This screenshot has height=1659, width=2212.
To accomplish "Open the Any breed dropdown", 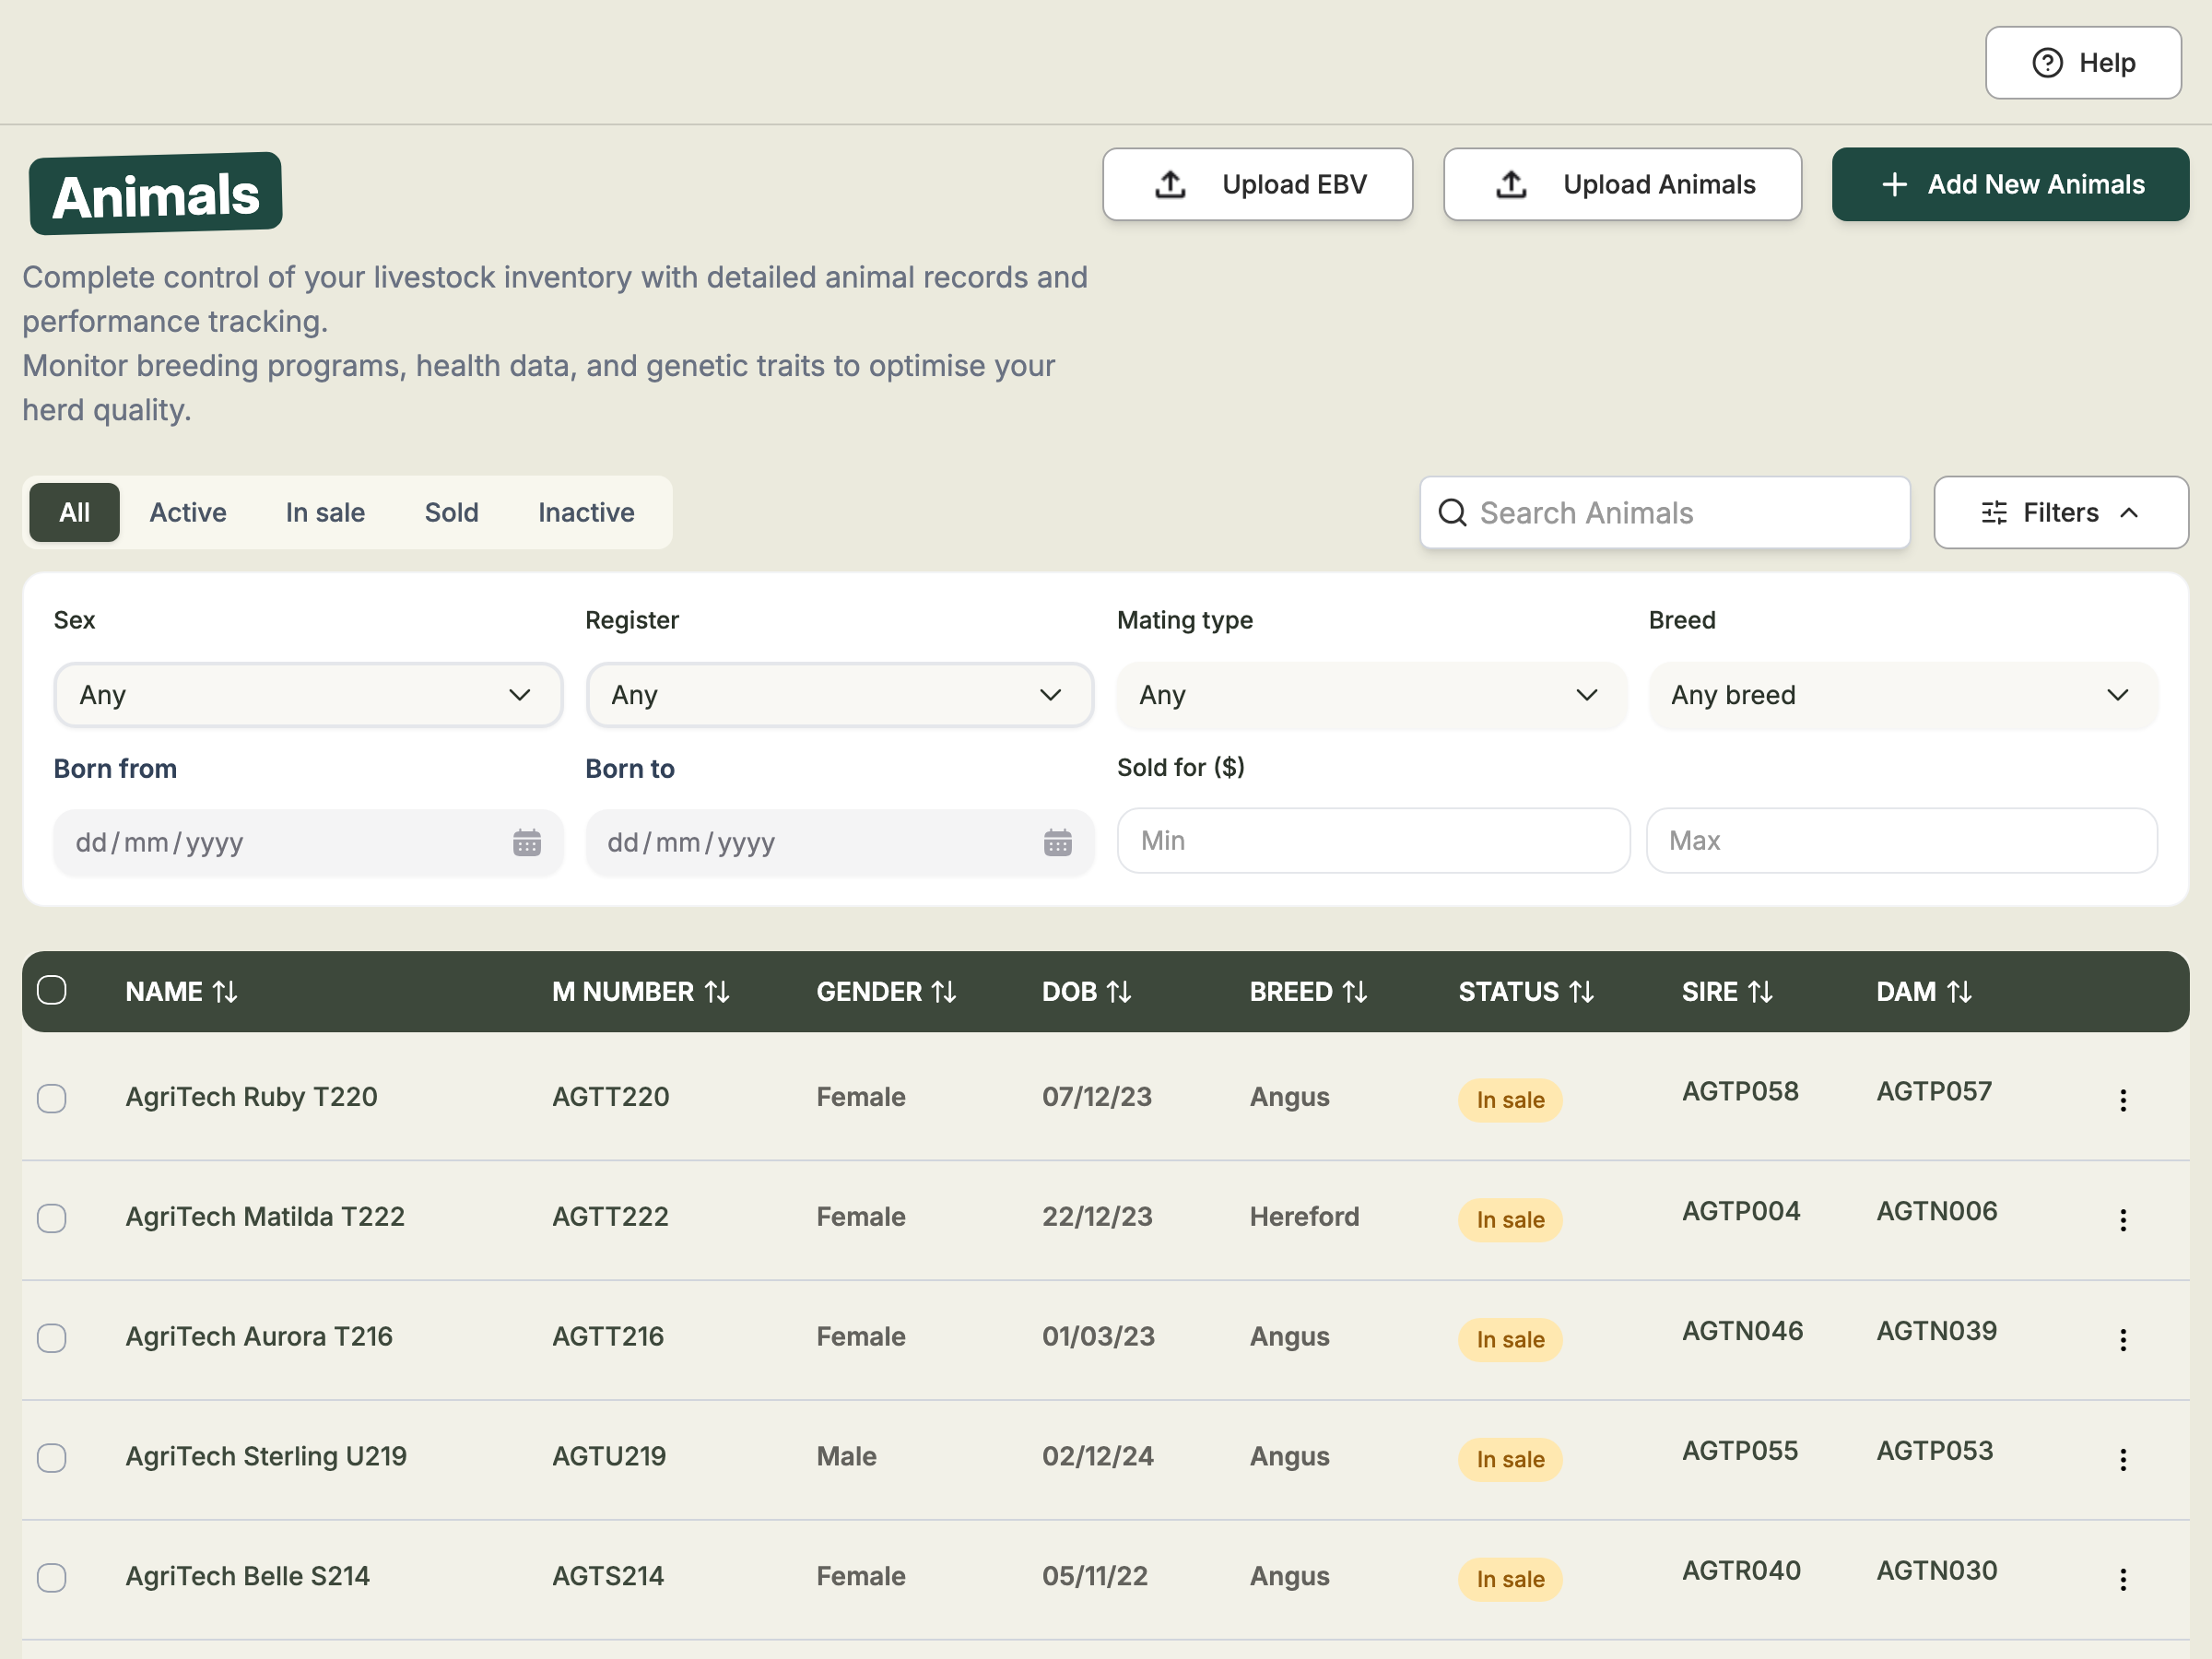I will 1903,695.
